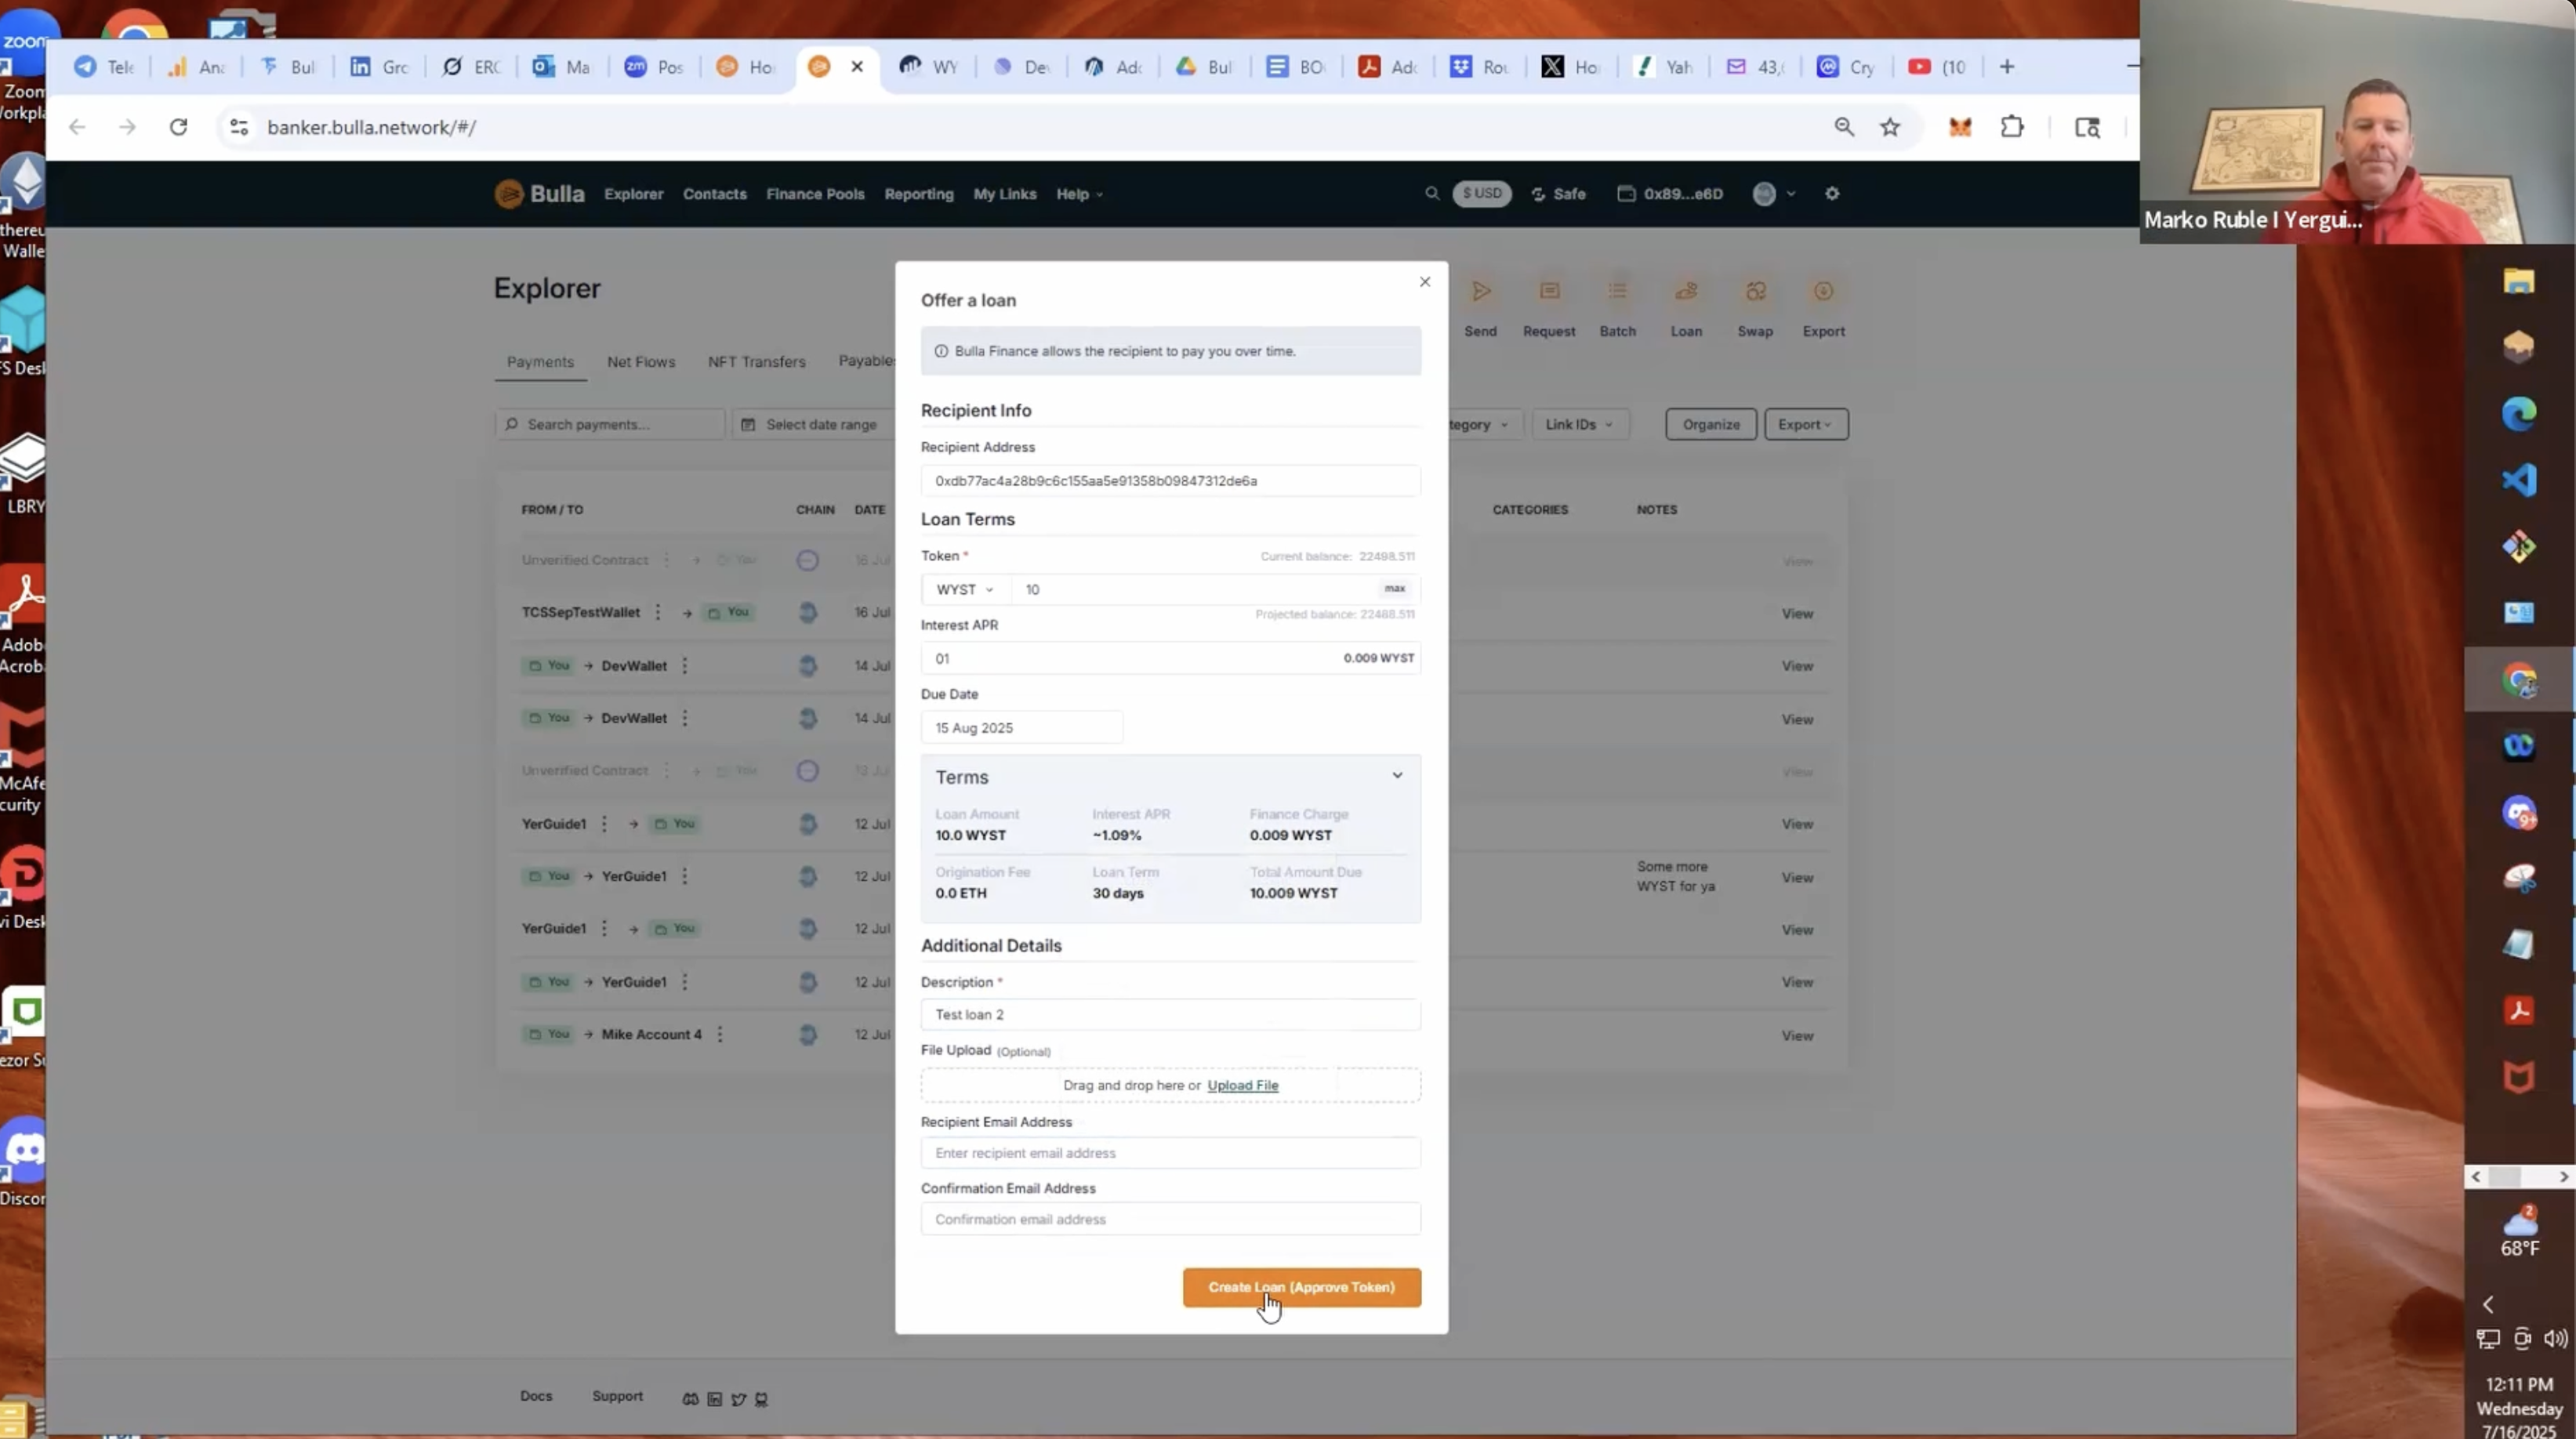
Task: Go back in Chrome
Action: point(77,127)
